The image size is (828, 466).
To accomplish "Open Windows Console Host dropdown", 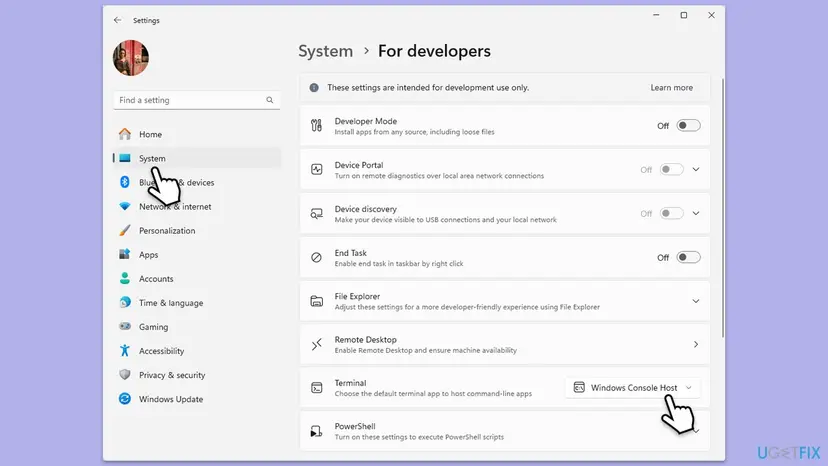I will pos(633,388).
